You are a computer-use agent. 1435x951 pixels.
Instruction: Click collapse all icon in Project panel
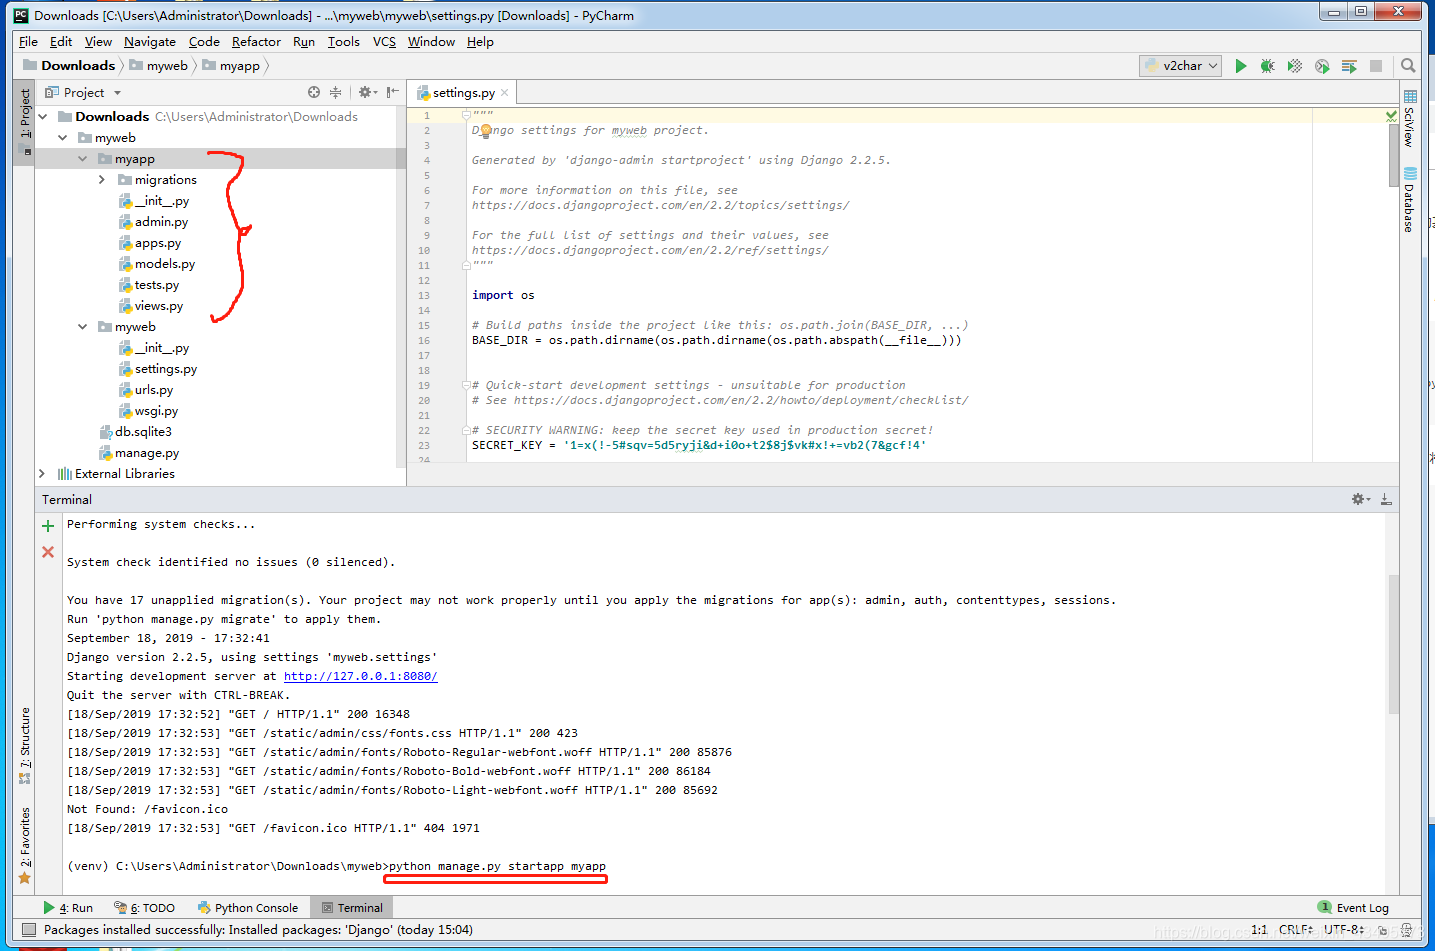tap(336, 92)
